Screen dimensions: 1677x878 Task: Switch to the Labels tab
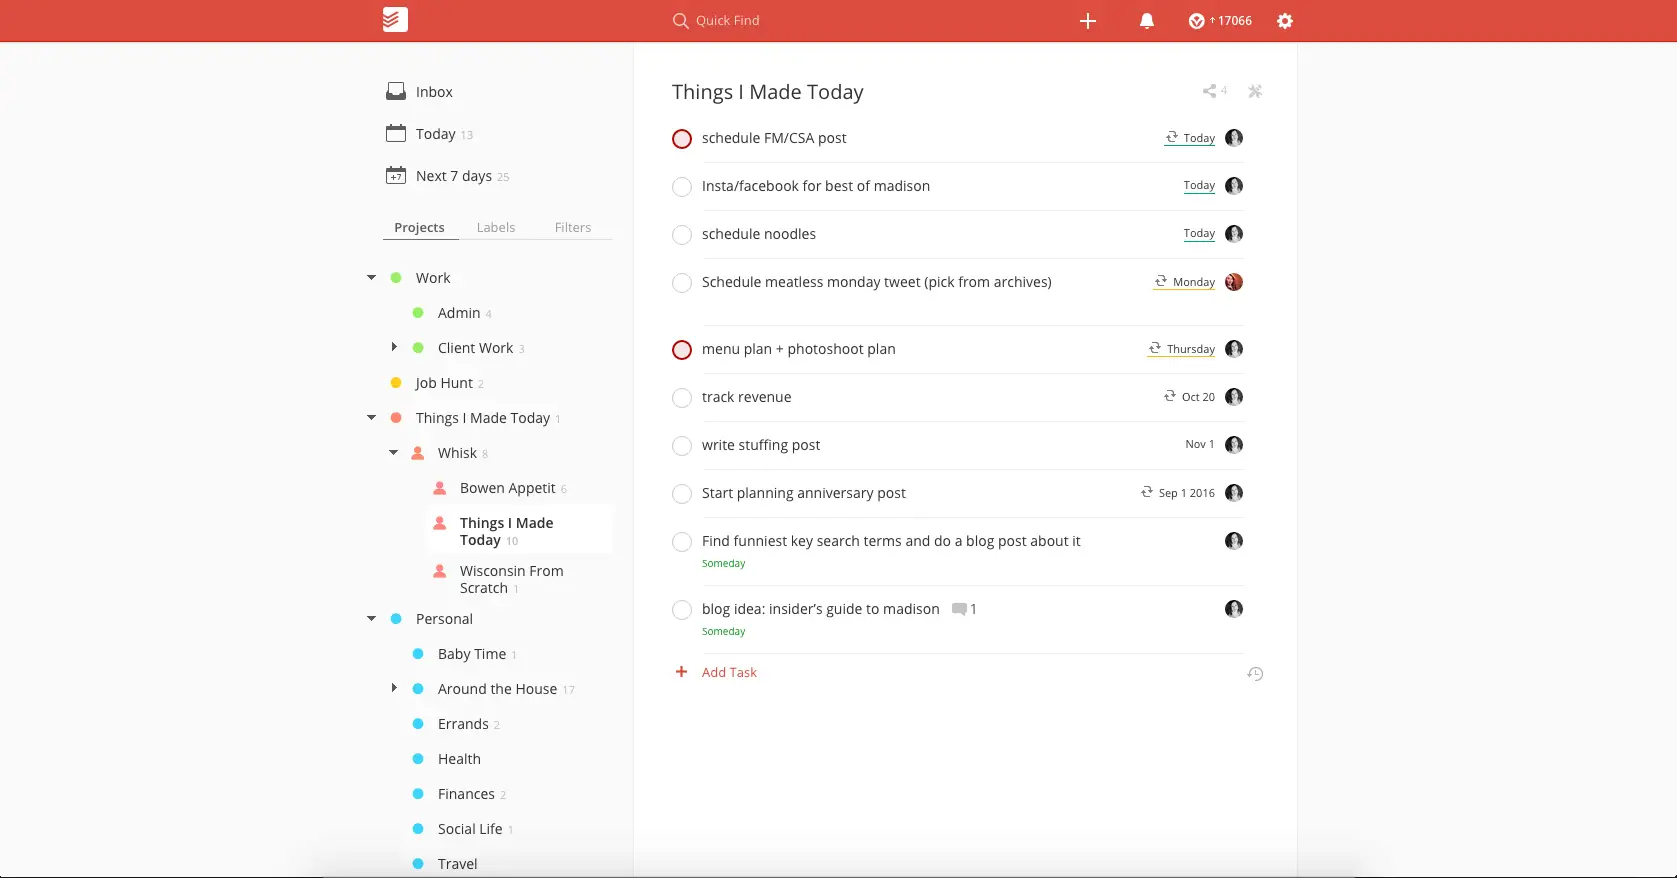496,228
